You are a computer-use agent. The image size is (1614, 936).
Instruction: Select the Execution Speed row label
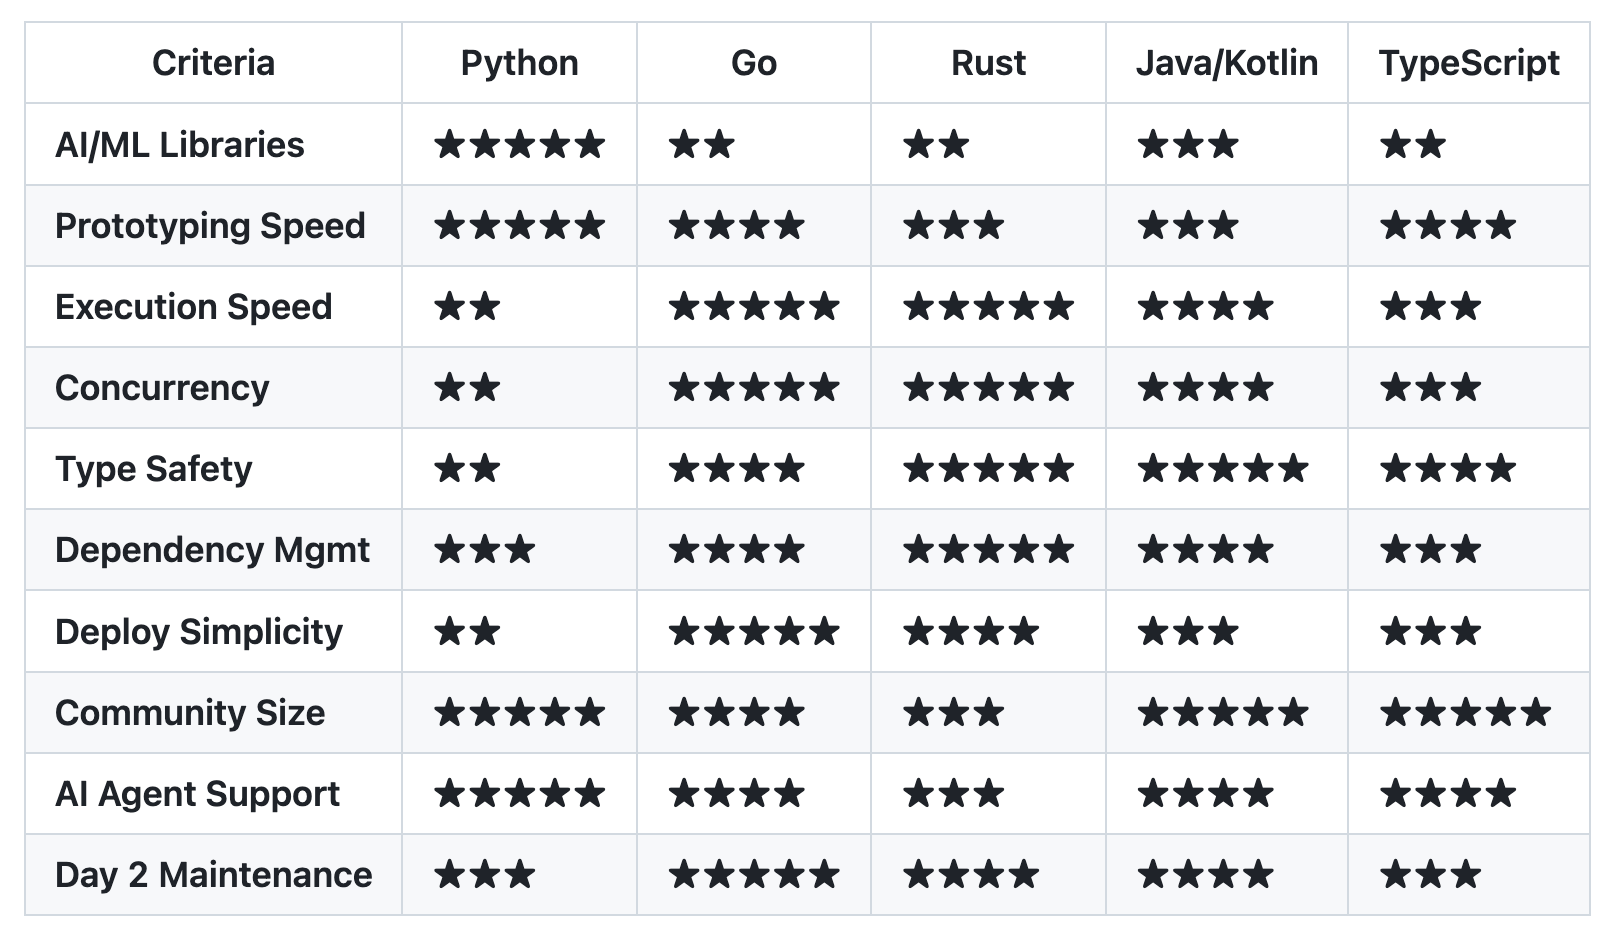pos(193,307)
